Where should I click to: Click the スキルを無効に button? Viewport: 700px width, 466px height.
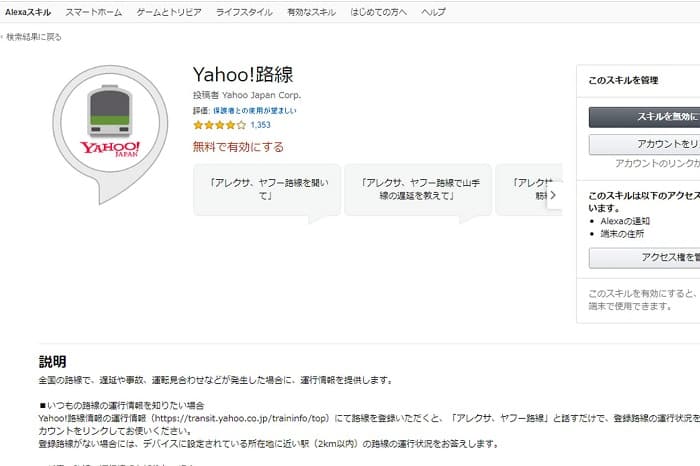(x=644, y=117)
